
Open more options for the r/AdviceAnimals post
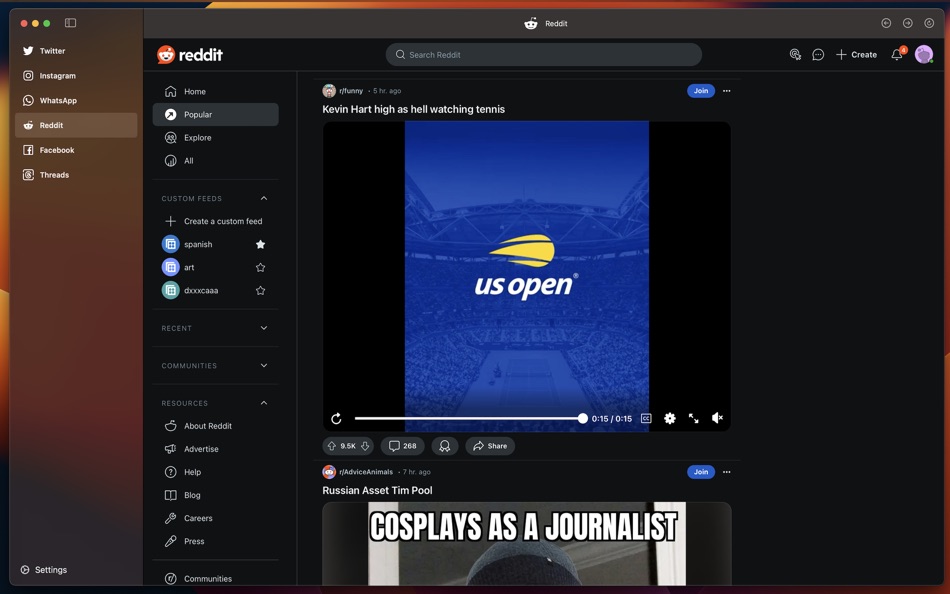(x=726, y=472)
